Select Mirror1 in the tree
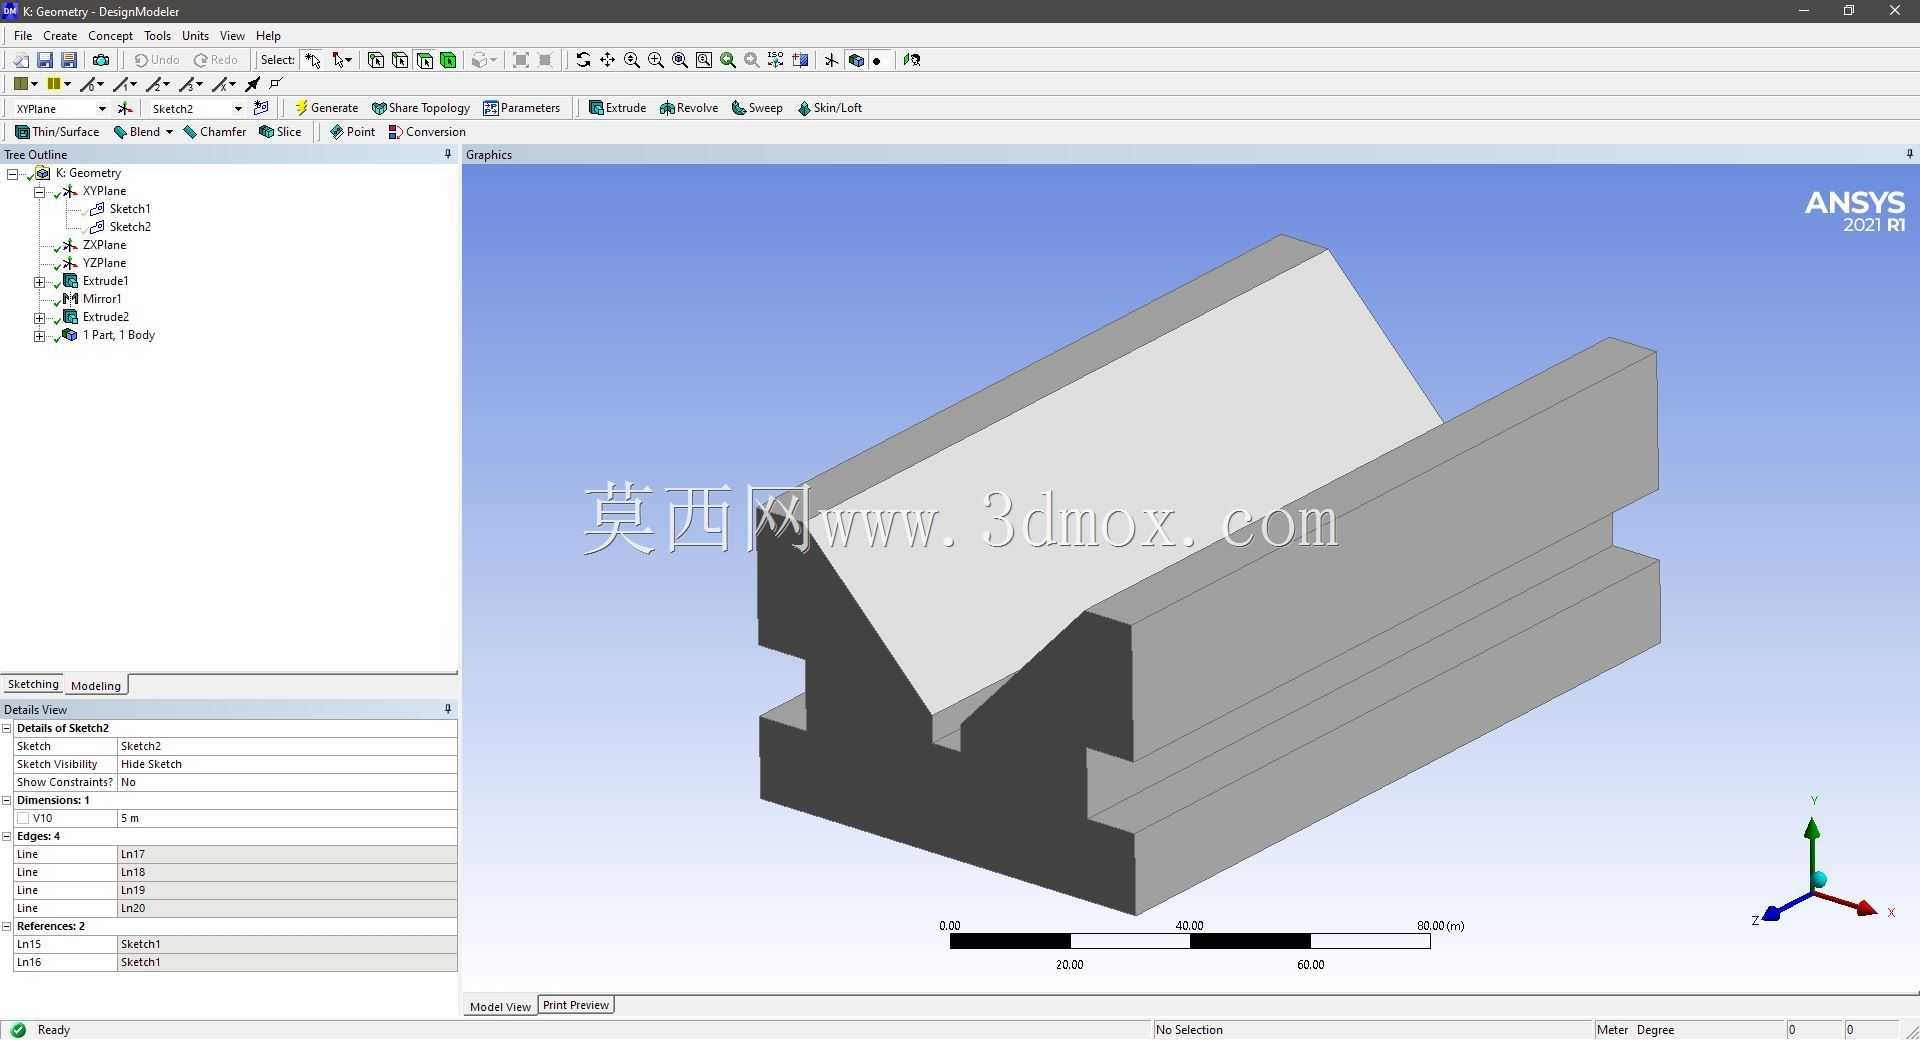This screenshot has height=1040, width=1920. pos(102,299)
